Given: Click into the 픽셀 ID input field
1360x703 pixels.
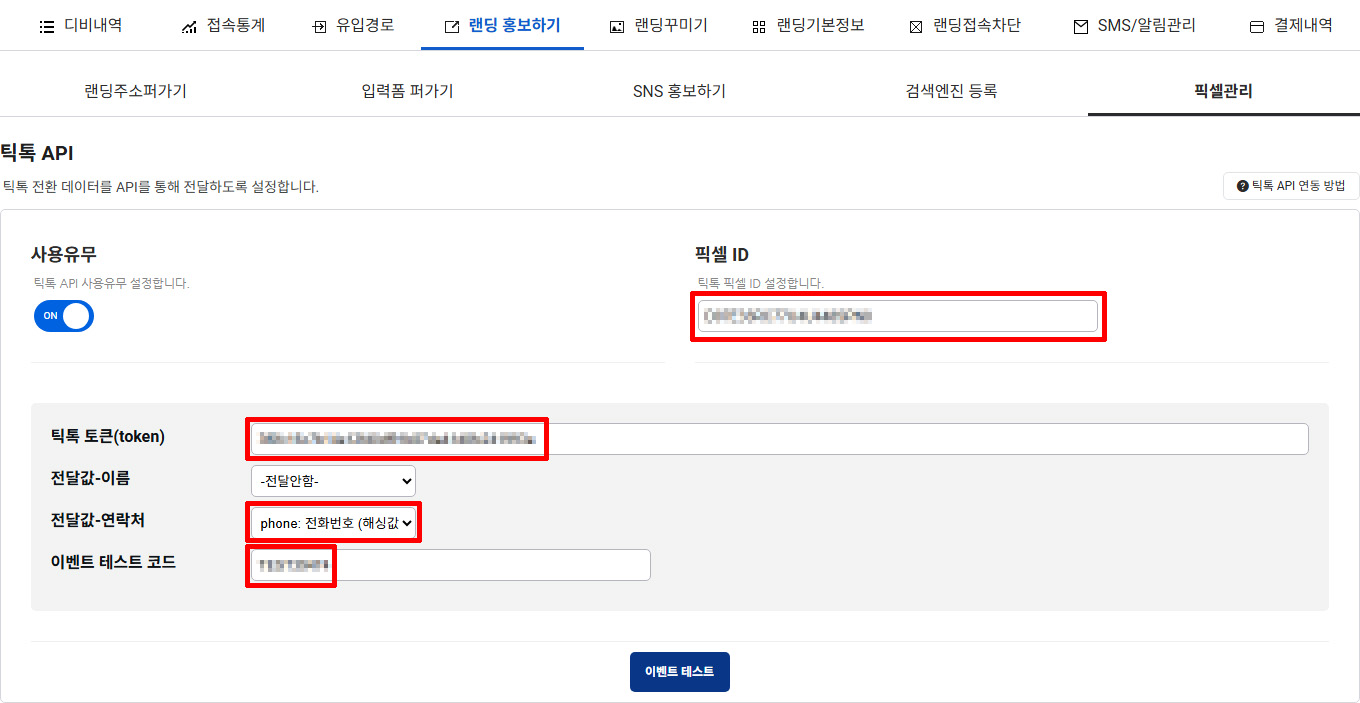Looking at the screenshot, I should [897, 316].
